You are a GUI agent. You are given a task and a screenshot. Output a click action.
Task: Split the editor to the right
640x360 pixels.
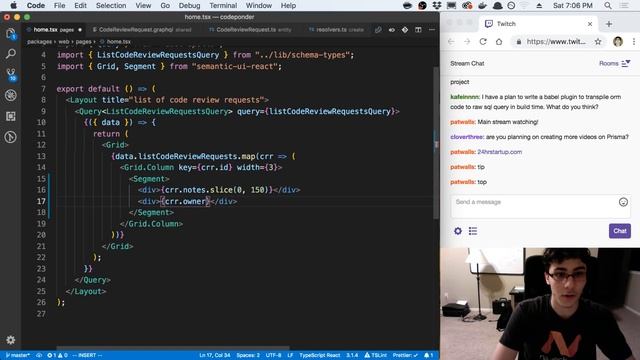click(418, 30)
